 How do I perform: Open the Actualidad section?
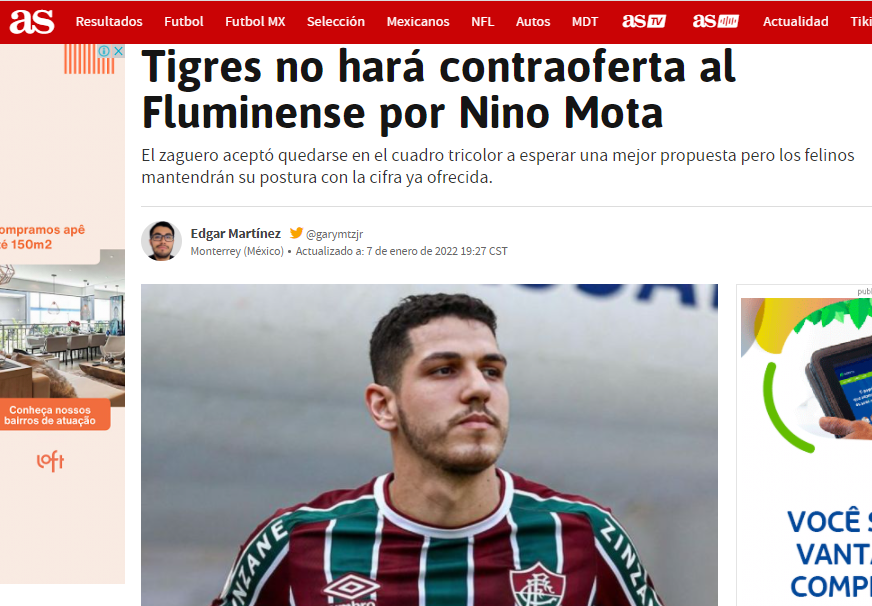coord(796,22)
